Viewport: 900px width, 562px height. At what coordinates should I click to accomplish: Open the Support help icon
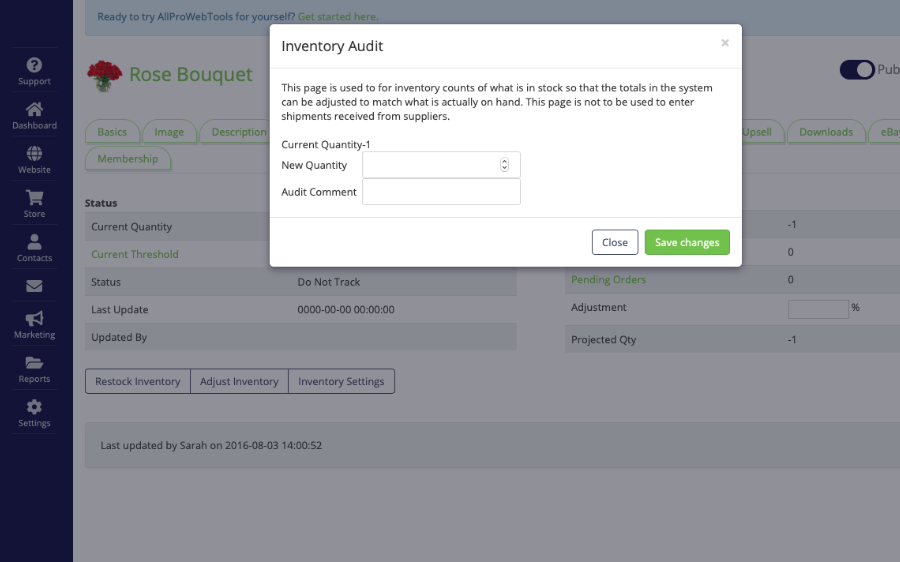click(34, 65)
